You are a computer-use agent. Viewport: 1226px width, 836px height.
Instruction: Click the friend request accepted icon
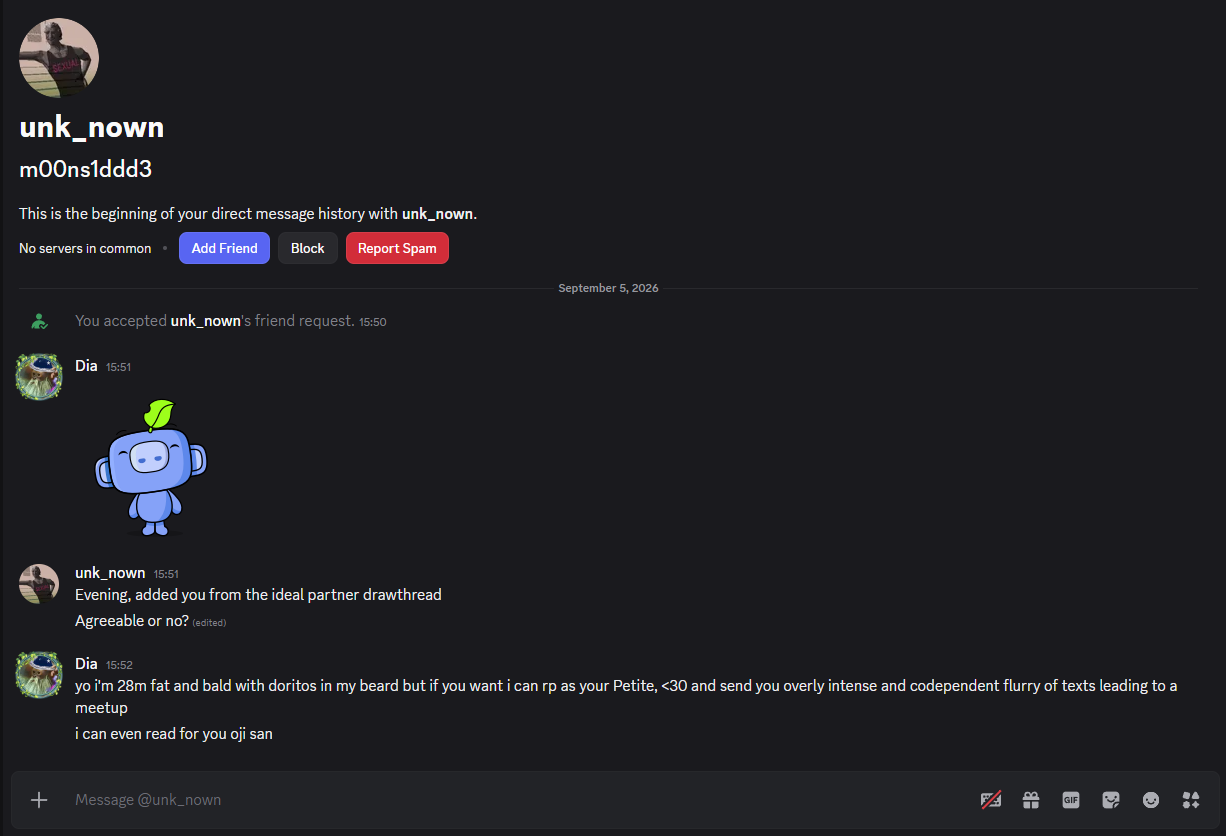click(x=39, y=321)
